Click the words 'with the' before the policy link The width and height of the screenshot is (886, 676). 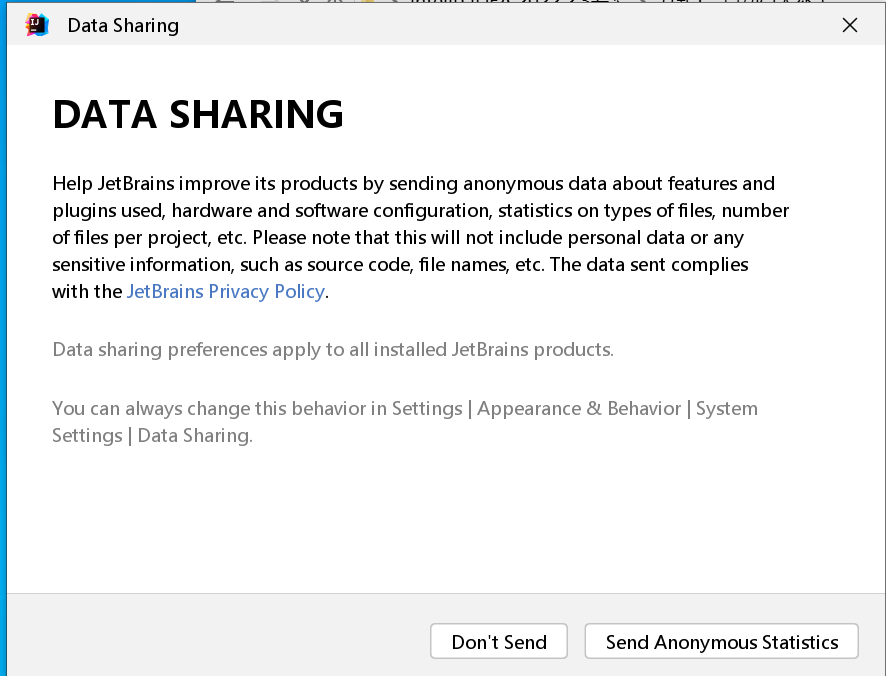click(x=87, y=292)
